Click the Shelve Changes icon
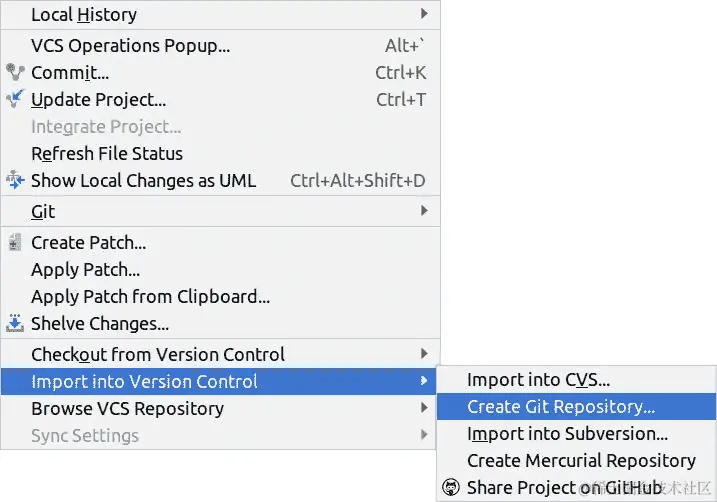The width and height of the screenshot is (717, 502). point(15,323)
